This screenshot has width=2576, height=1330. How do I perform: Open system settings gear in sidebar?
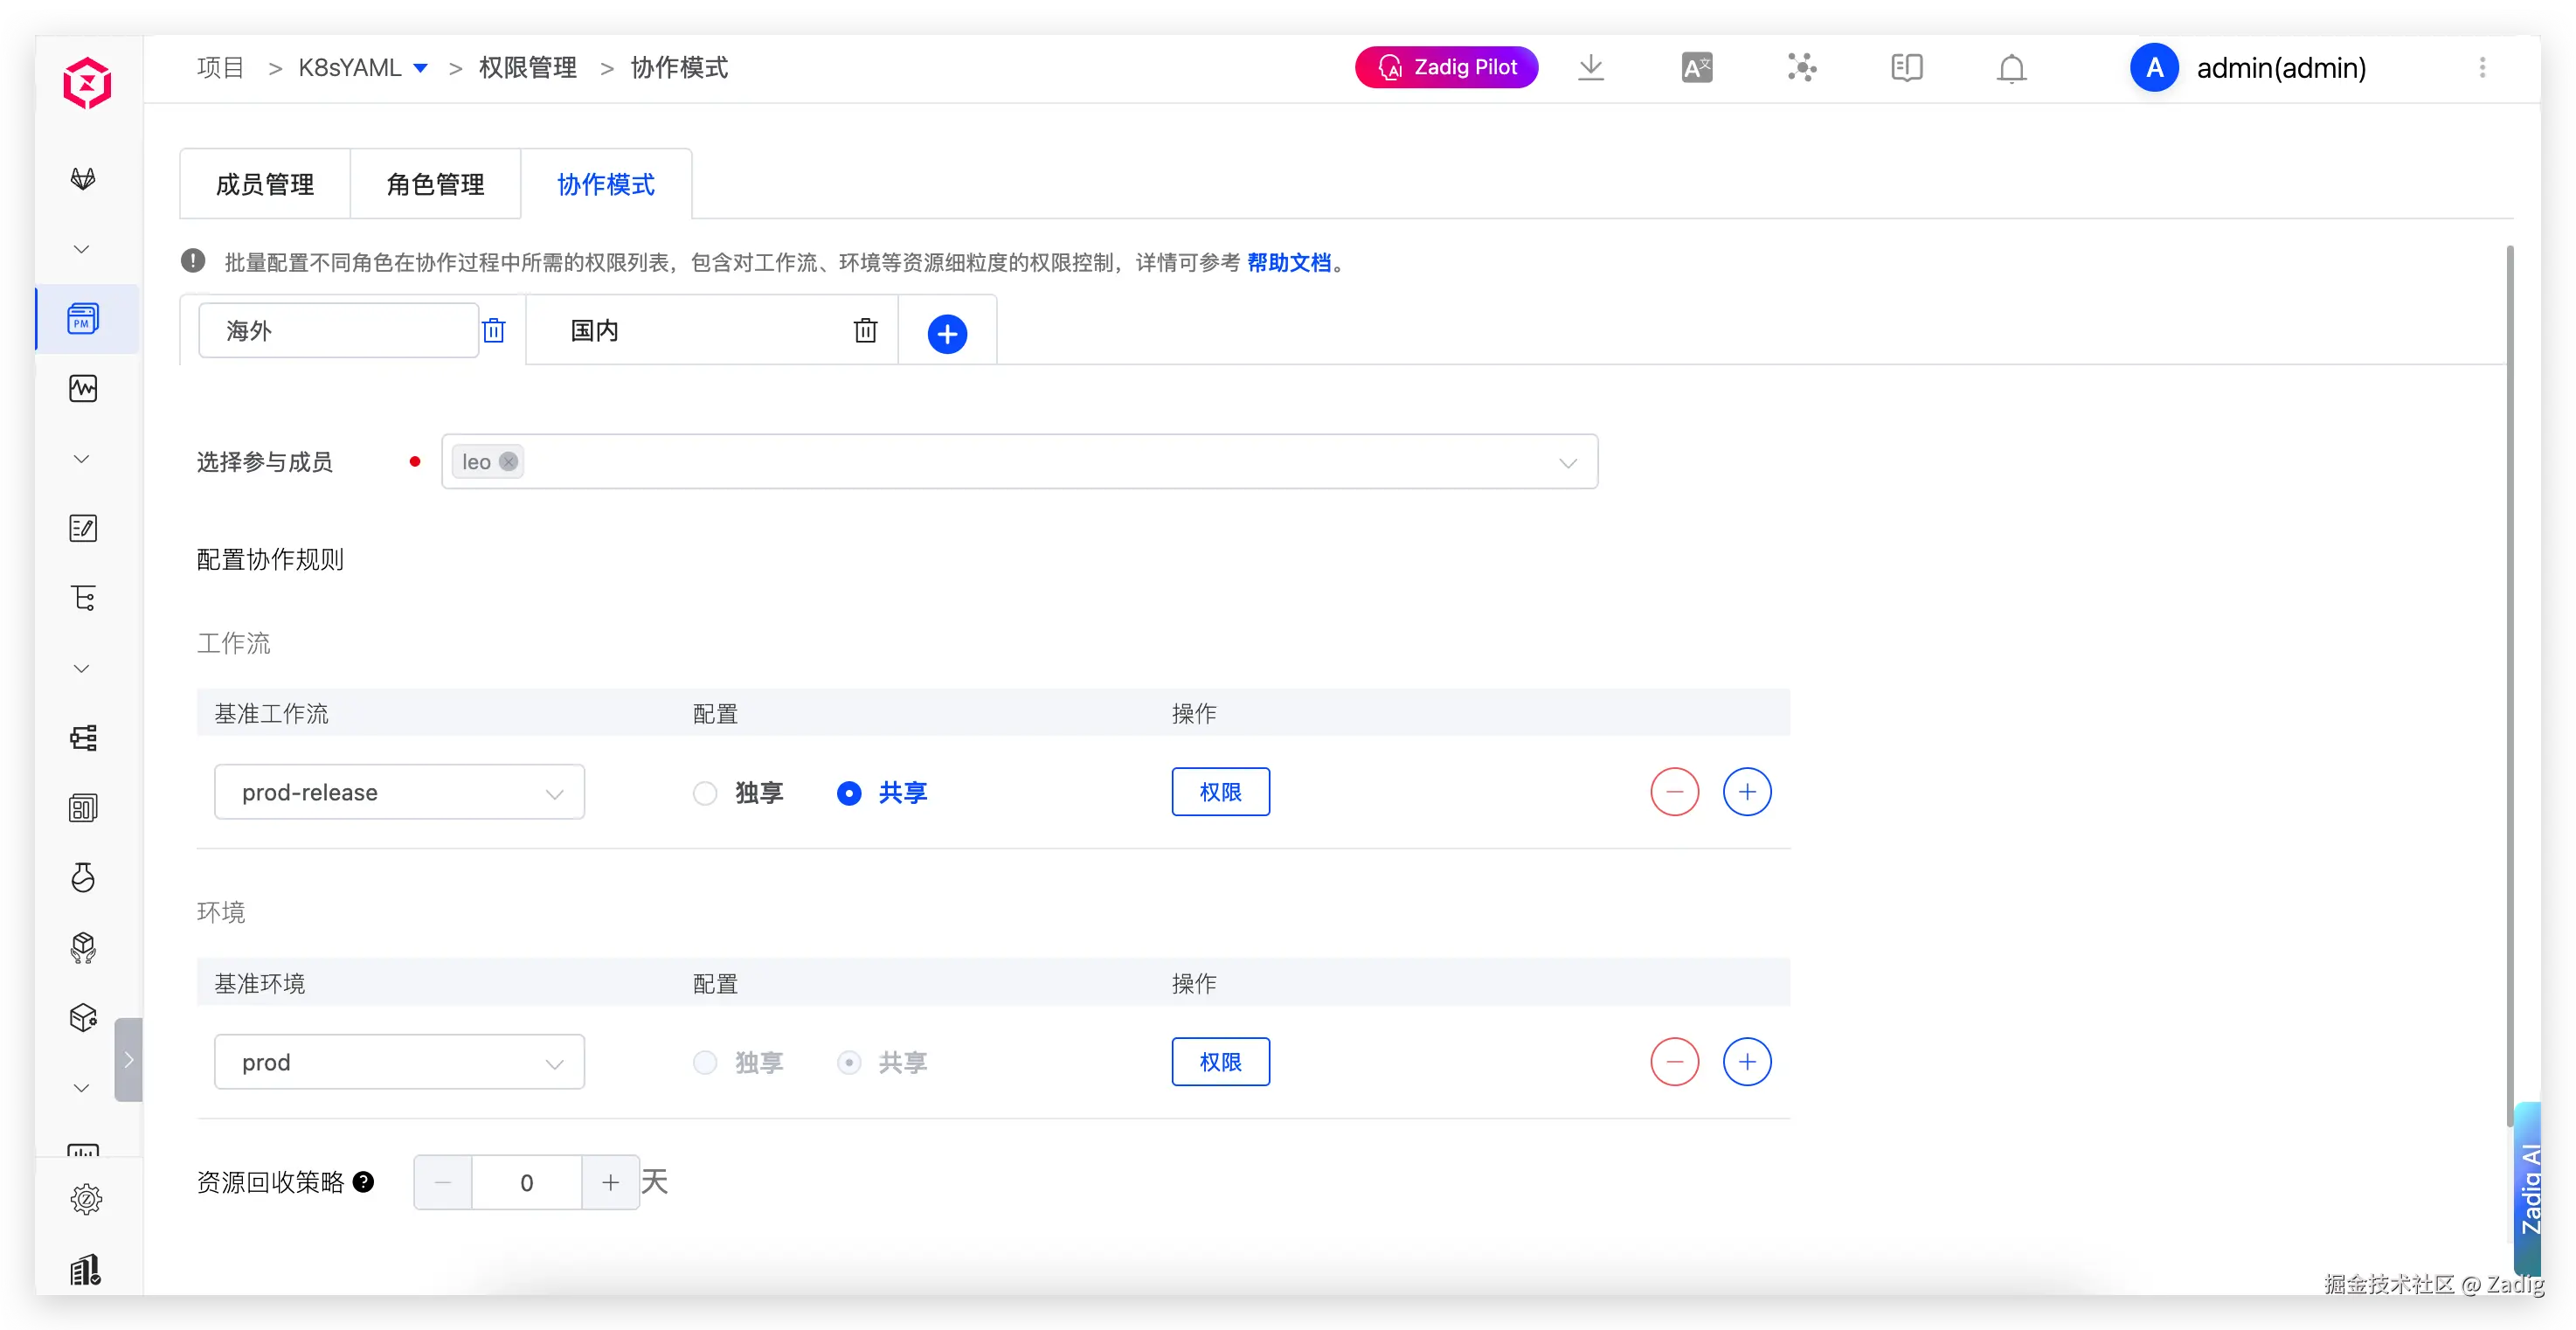pyautogui.click(x=86, y=1199)
